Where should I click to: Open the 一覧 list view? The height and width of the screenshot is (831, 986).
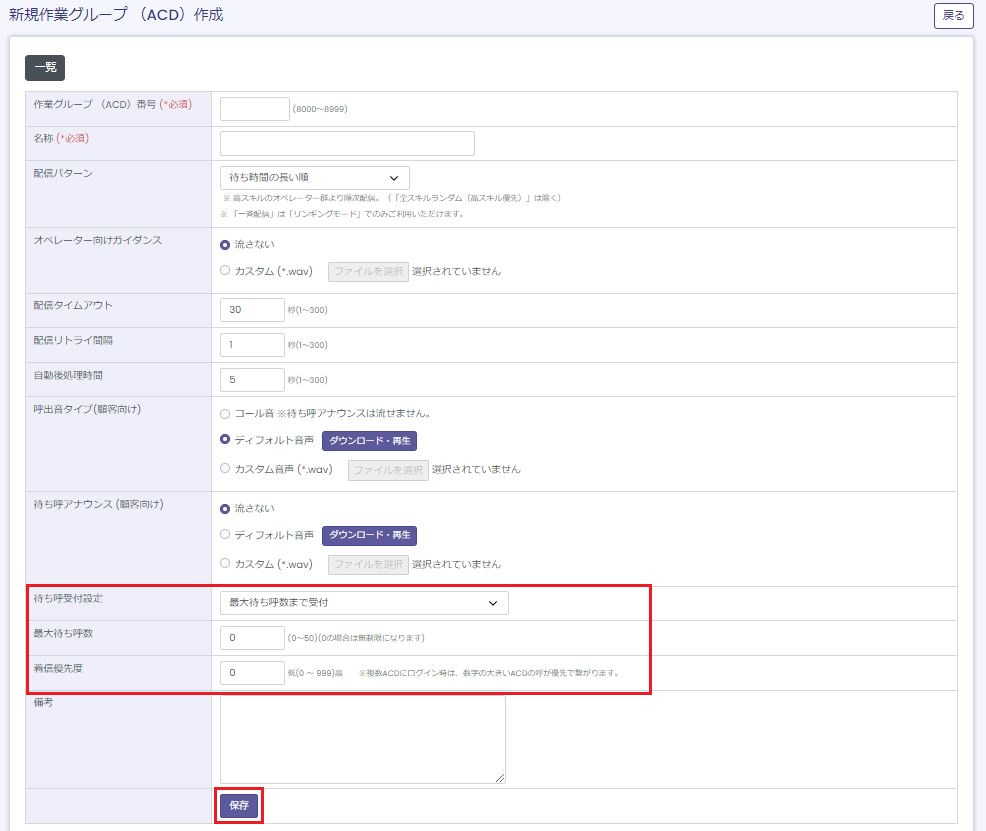pyautogui.click(x=45, y=68)
